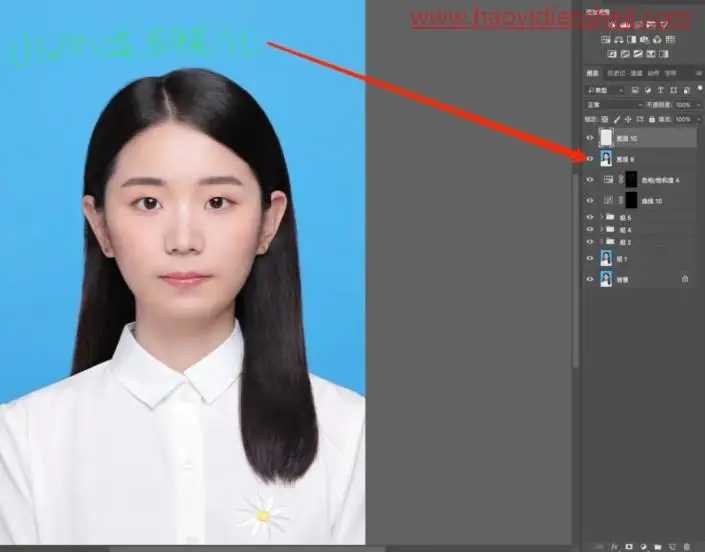Viewport: 705px width, 552px height.
Task: Add a layer mask
Action: tap(629, 547)
